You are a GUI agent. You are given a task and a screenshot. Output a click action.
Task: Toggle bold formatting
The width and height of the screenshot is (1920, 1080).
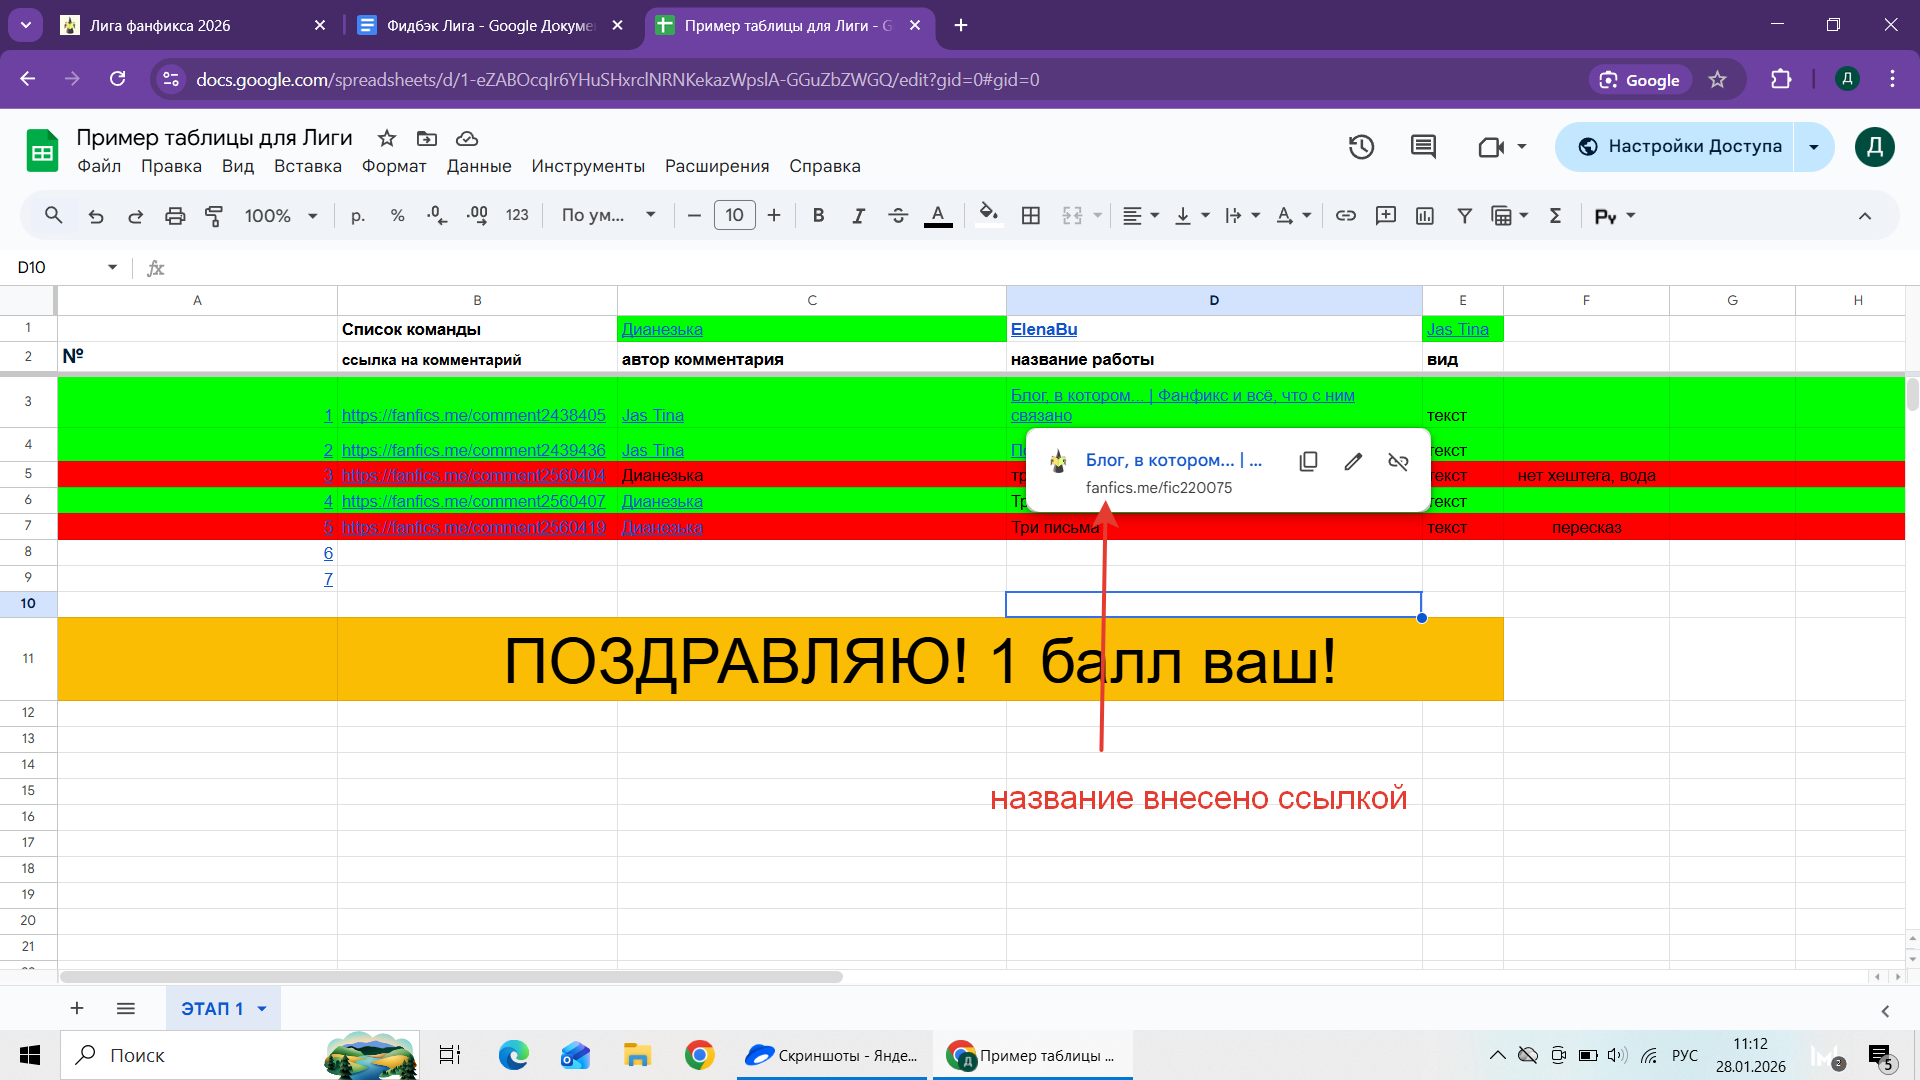[818, 216]
